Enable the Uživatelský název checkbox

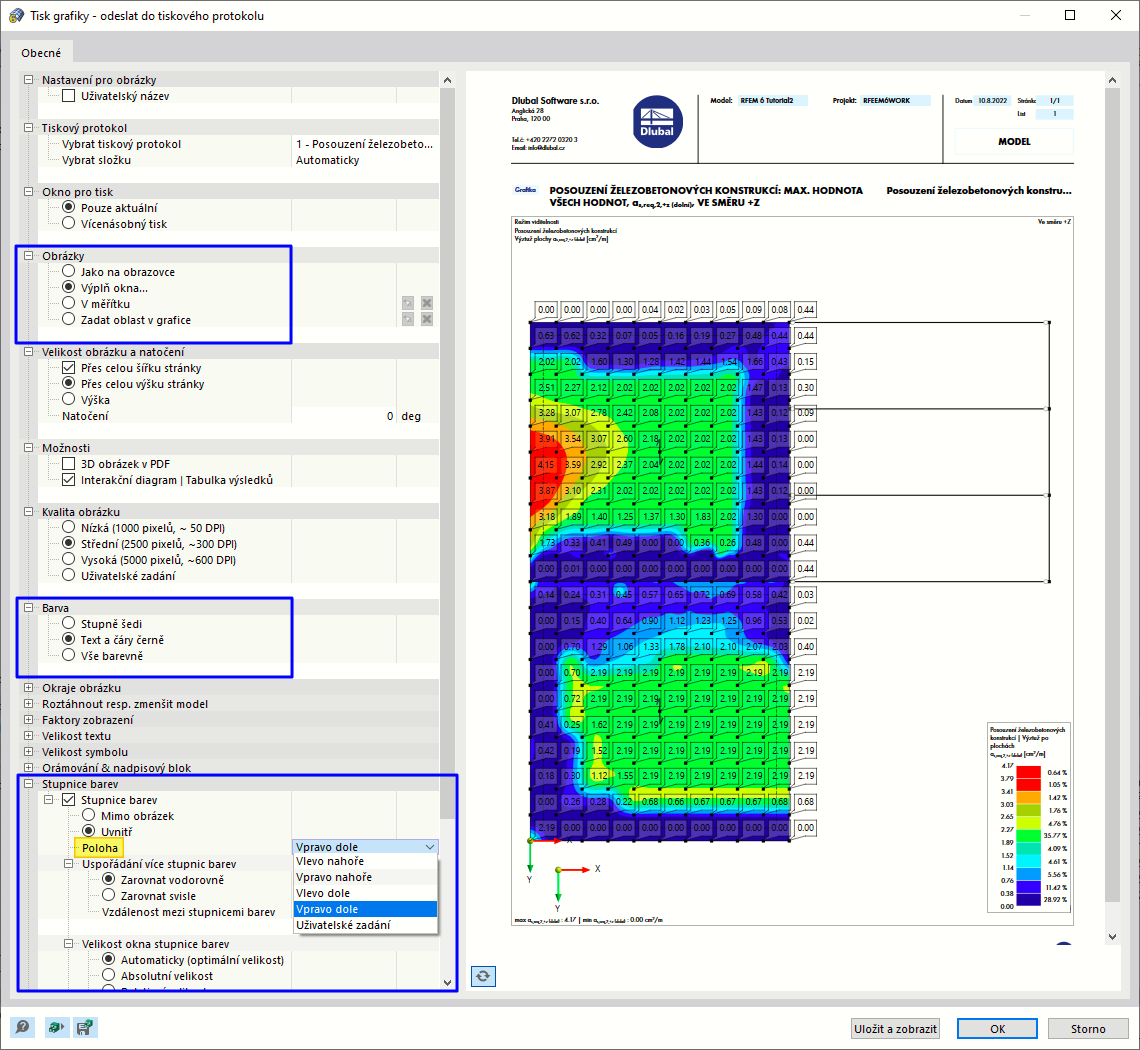(x=68, y=95)
